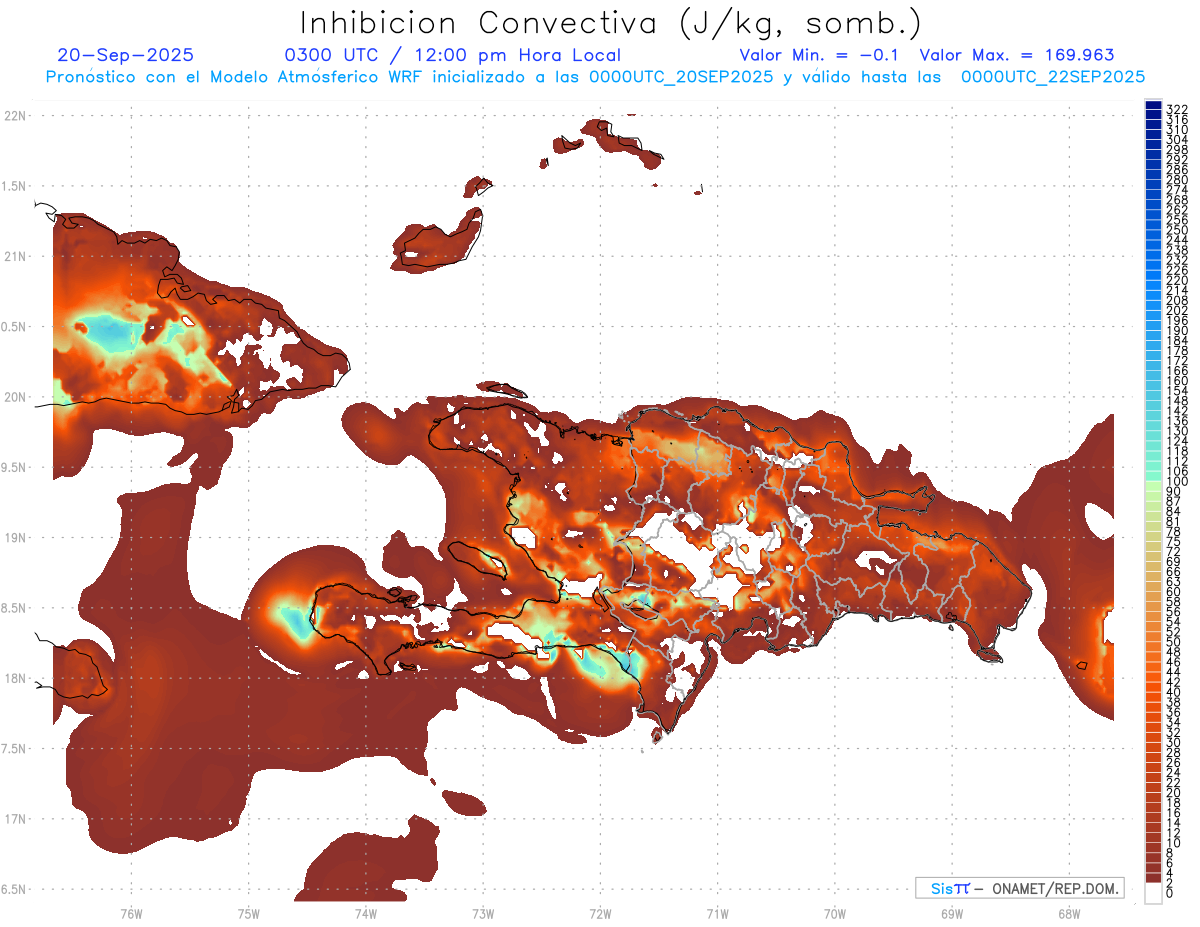This screenshot has width=1200, height=927.
Task: Click the time '0300 UTC / 12:00 pm Hora Local'
Action: point(453,55)
